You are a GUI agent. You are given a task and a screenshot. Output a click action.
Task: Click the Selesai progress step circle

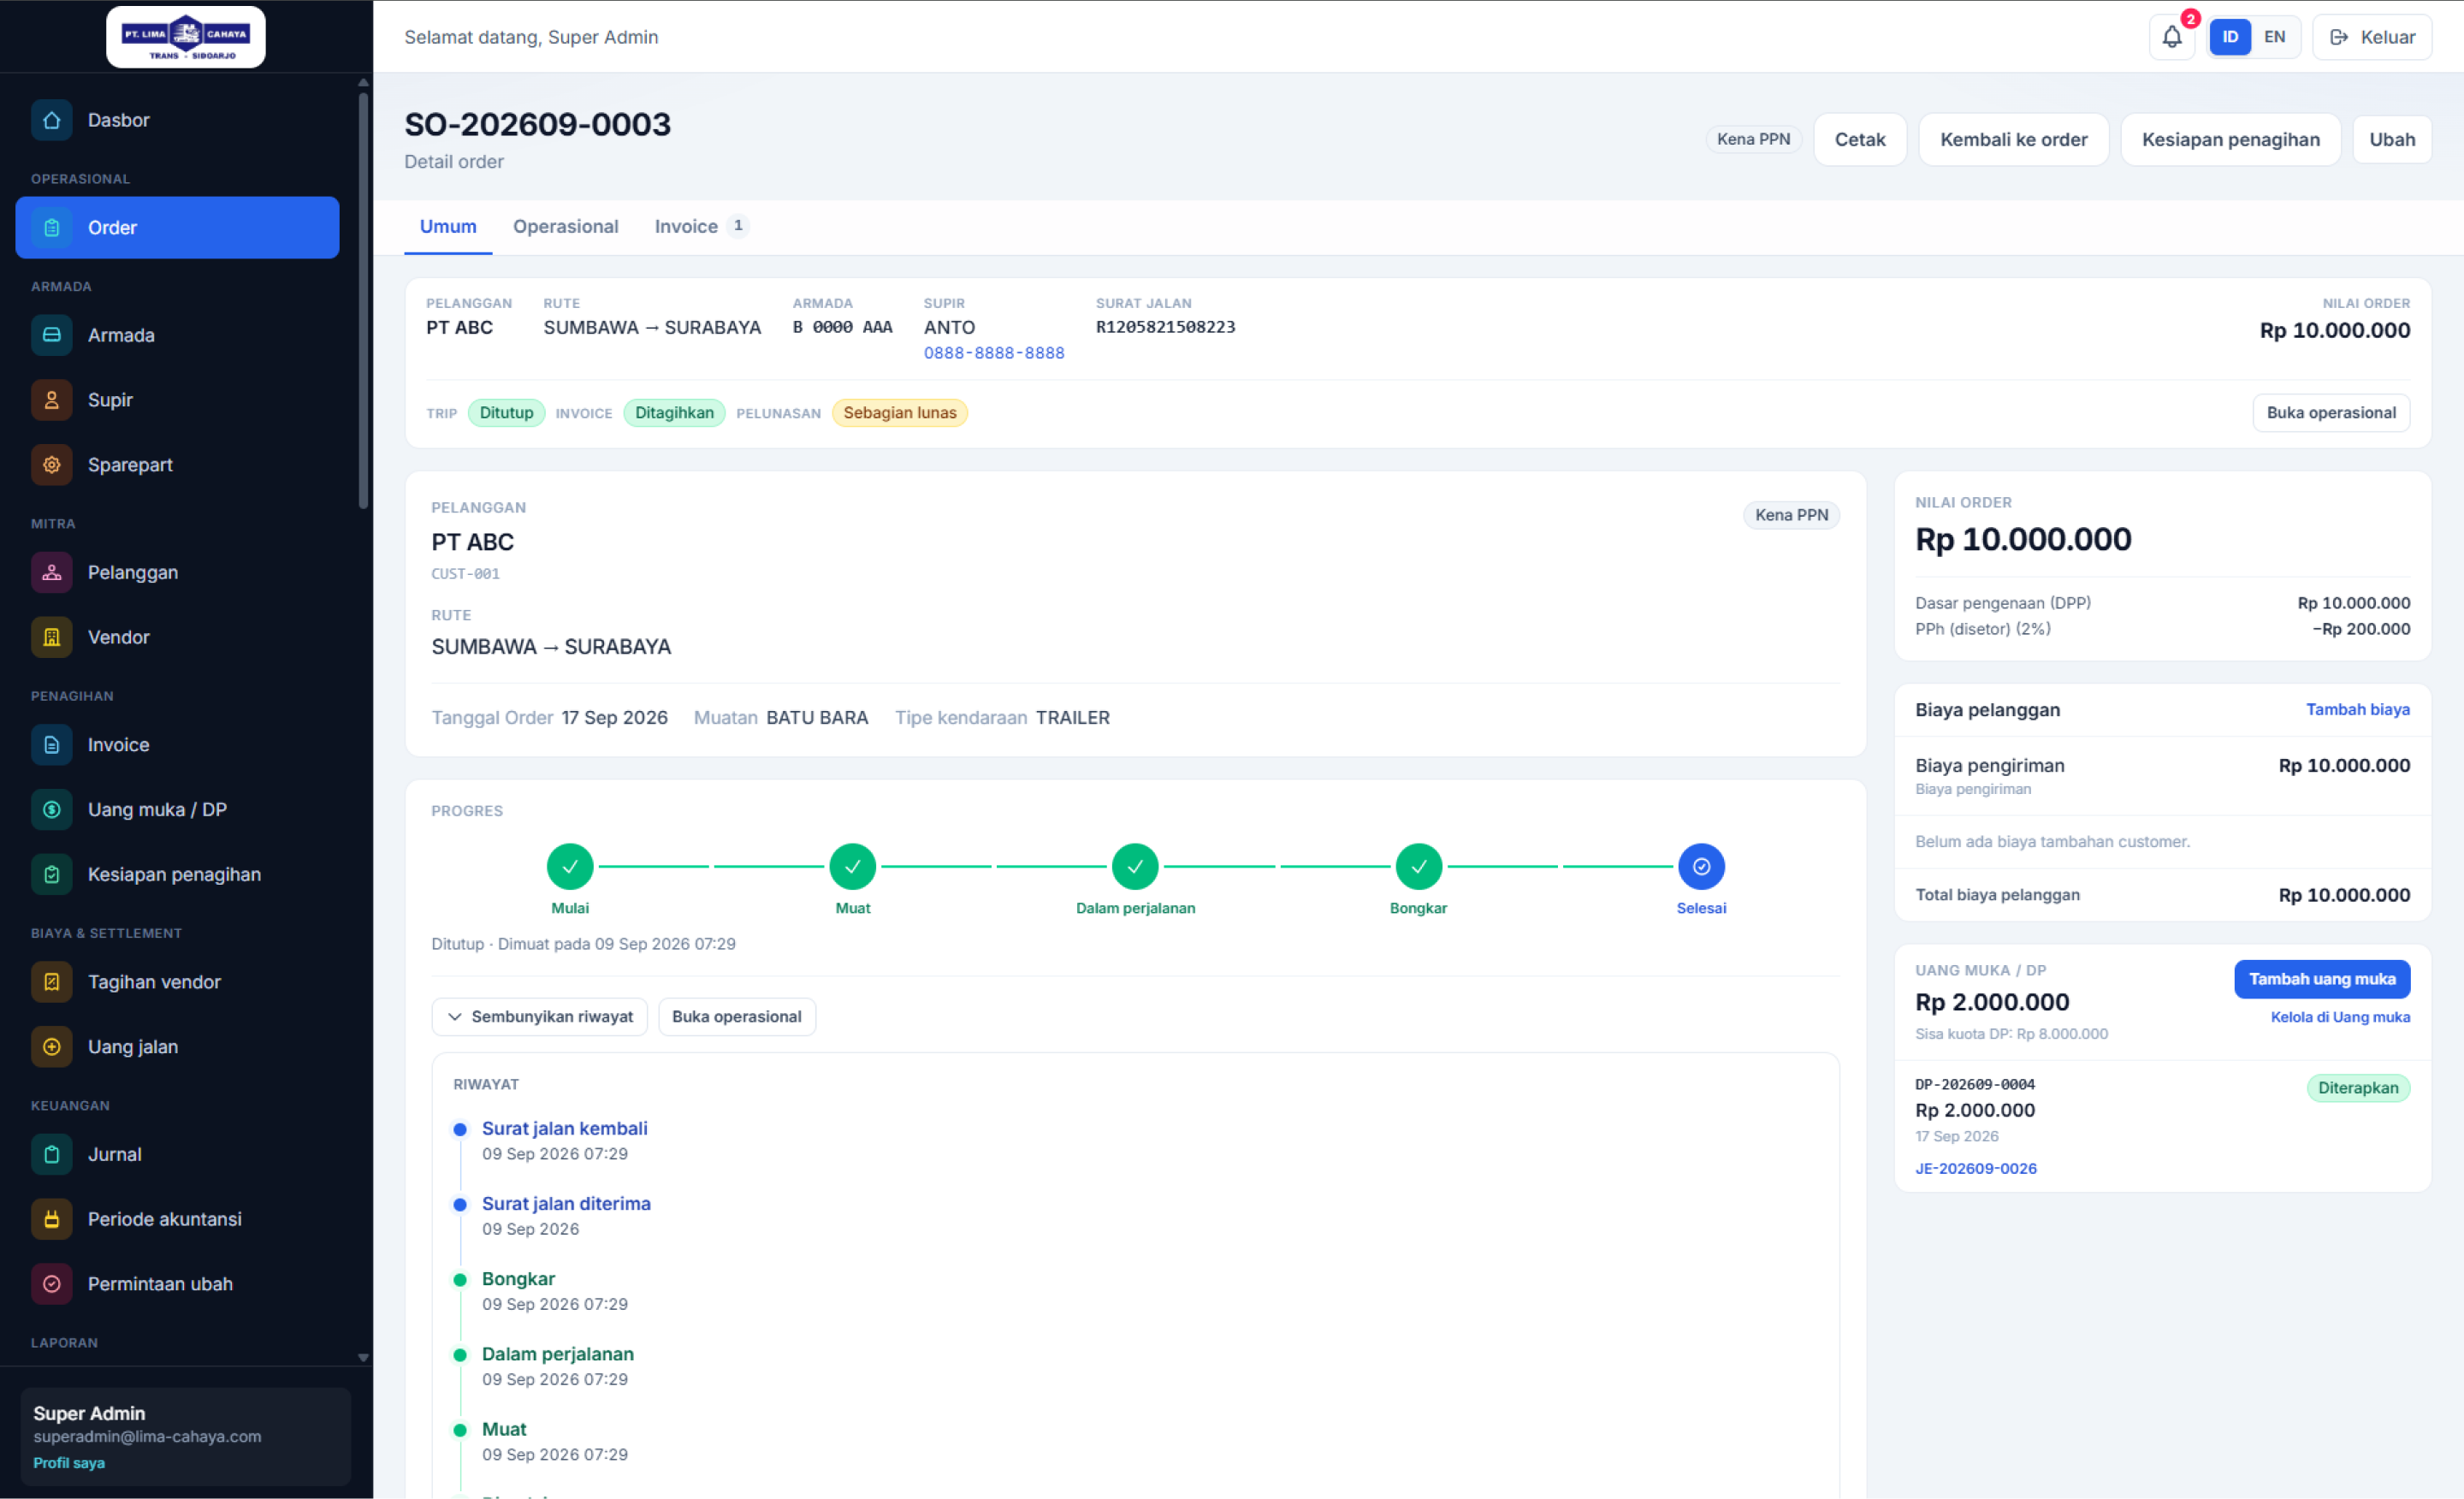click(x=1701, y=867)
